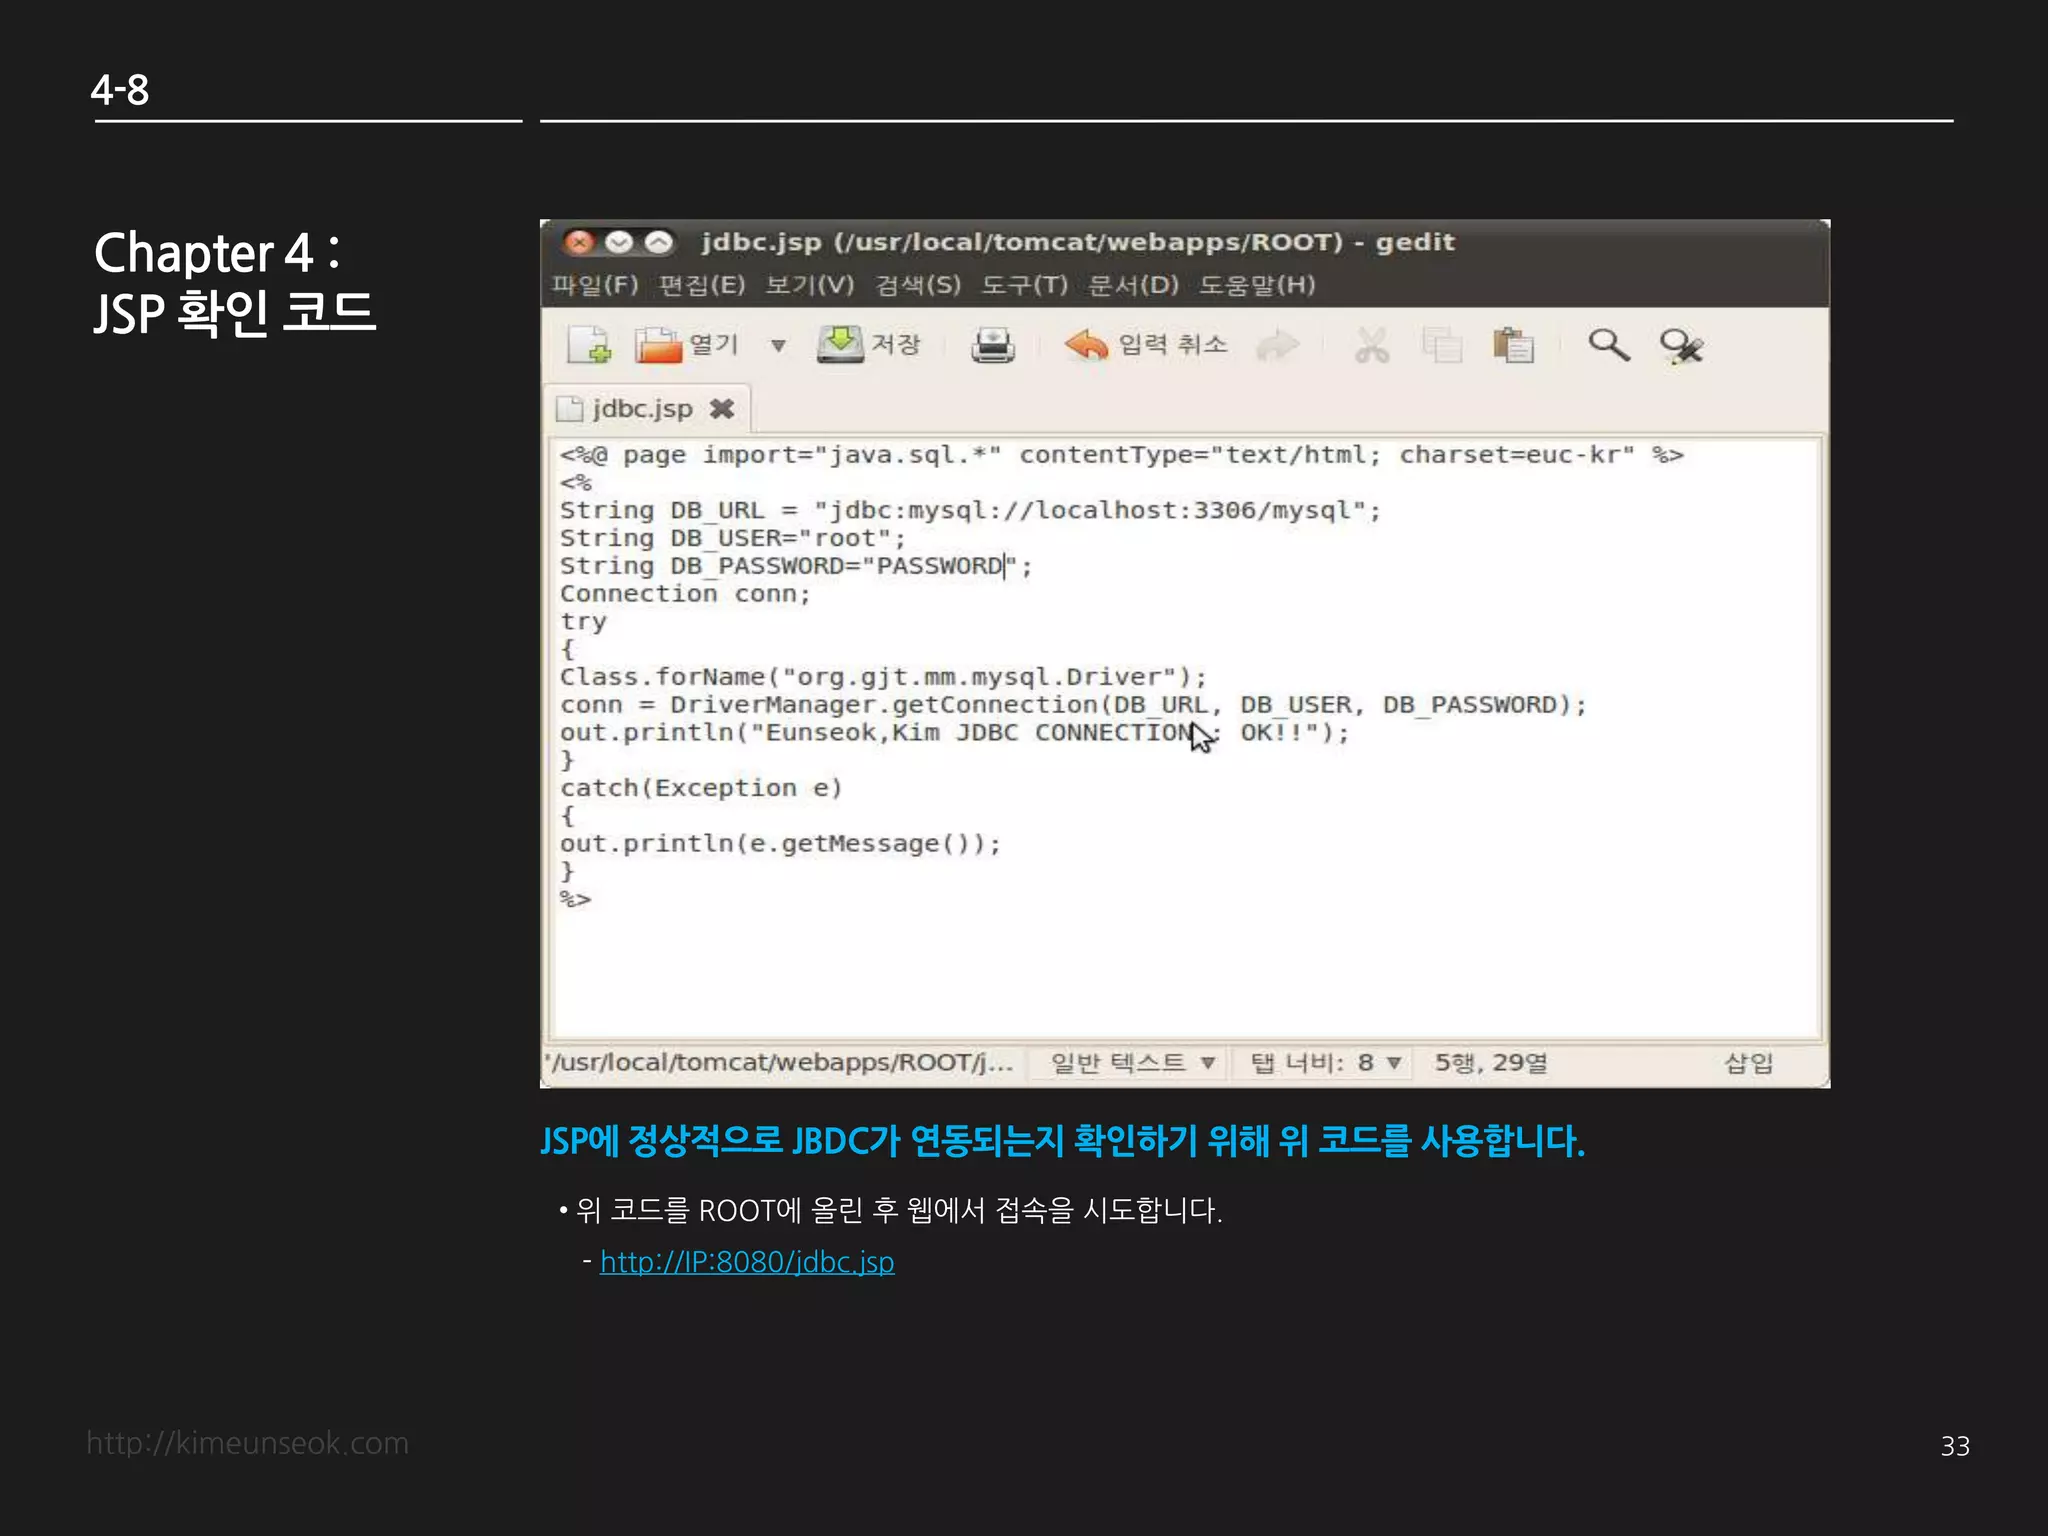
Task: Paste from the clipboard icon
Action: [x=1513, y=346]
